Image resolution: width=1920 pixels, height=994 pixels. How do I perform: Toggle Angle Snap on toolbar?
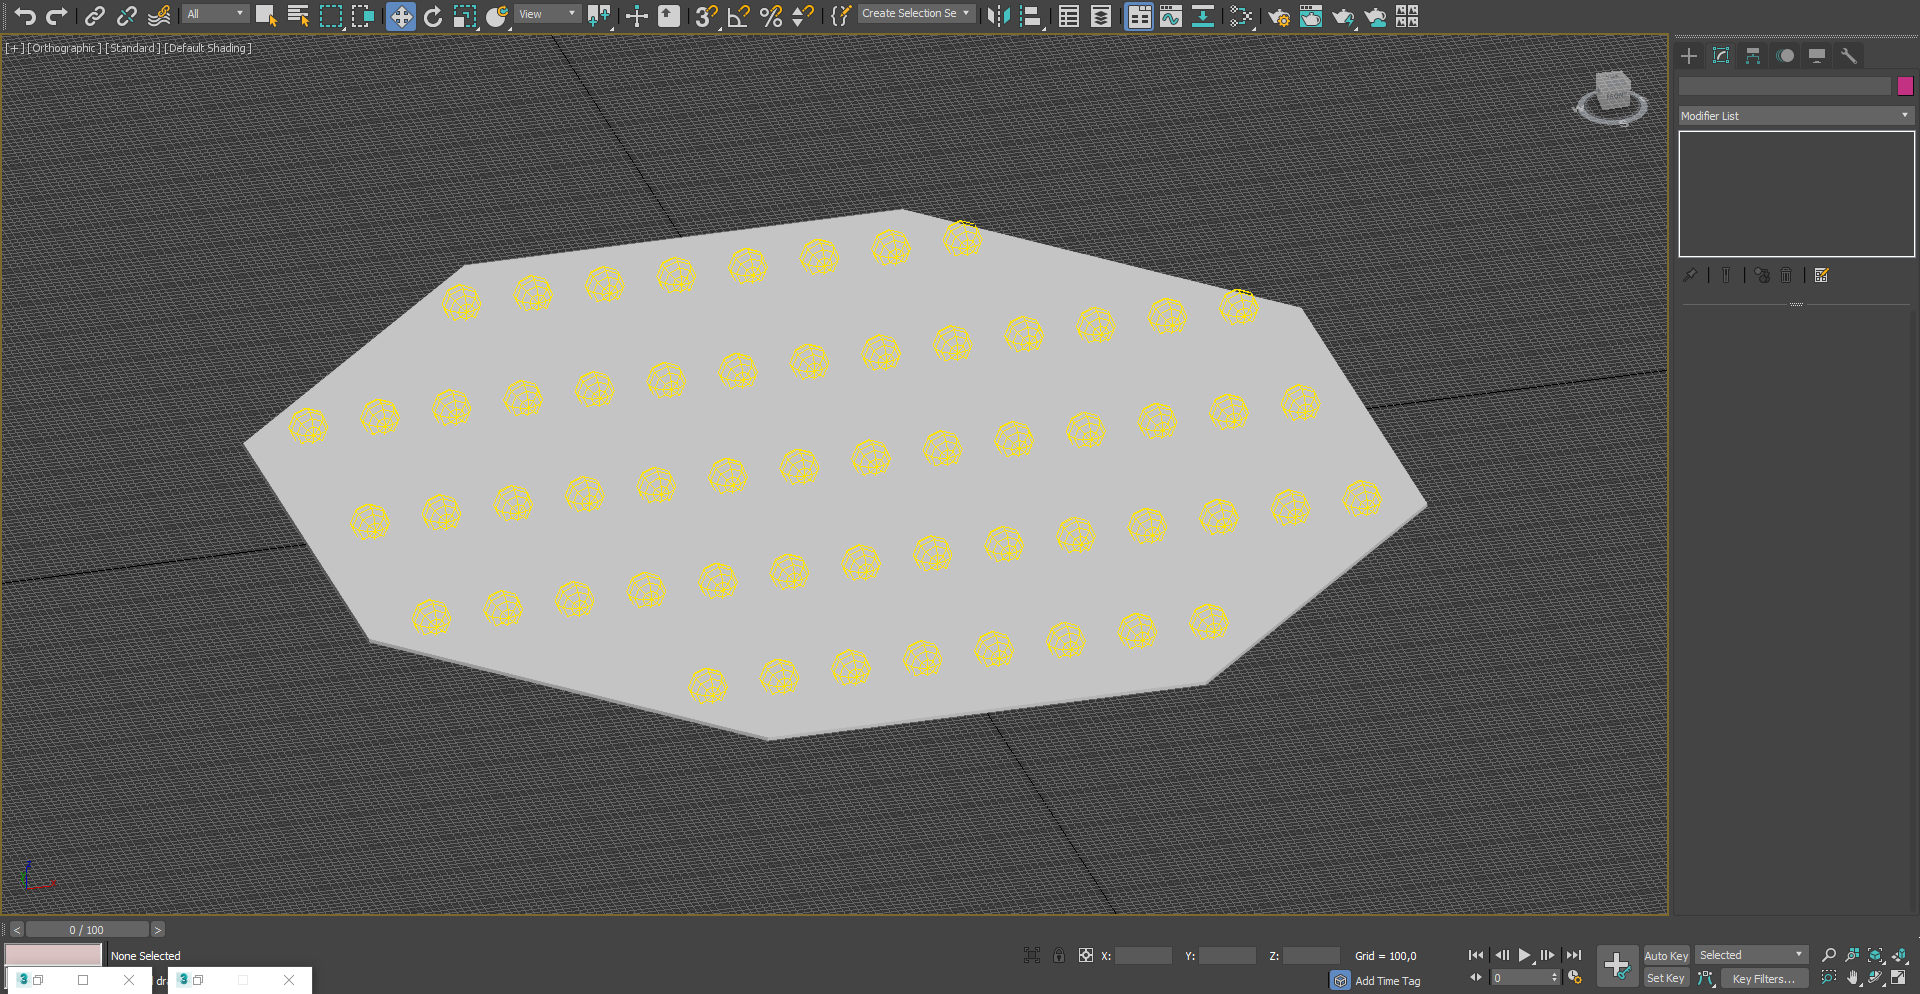coord(738,16)
